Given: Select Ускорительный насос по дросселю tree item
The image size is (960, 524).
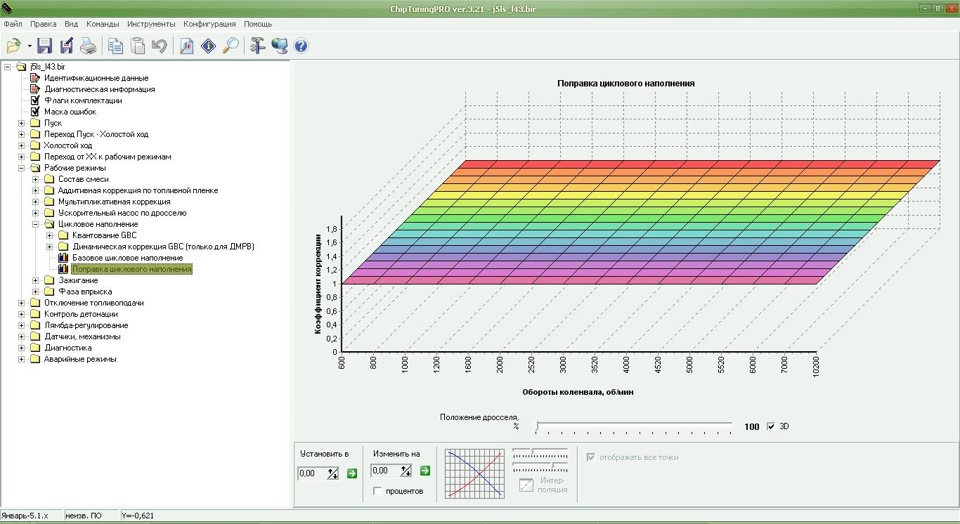Looking at the screenshot, I should (122, 213).
